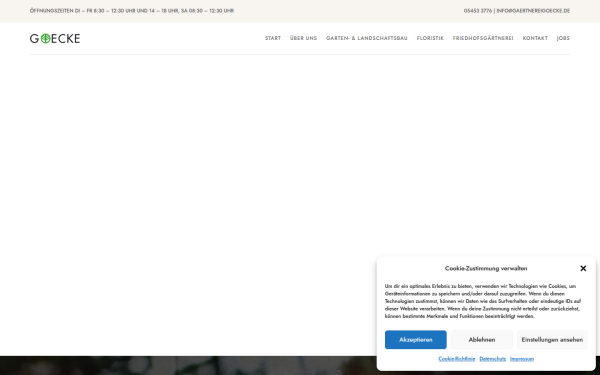Open the Floristik page

430,38
